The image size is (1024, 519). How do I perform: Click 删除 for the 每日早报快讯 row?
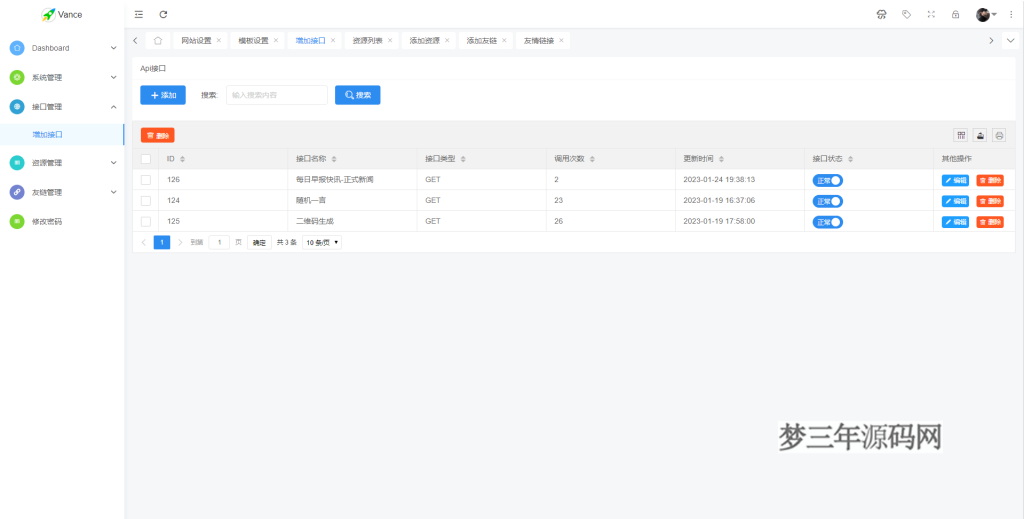coord(990,180)
